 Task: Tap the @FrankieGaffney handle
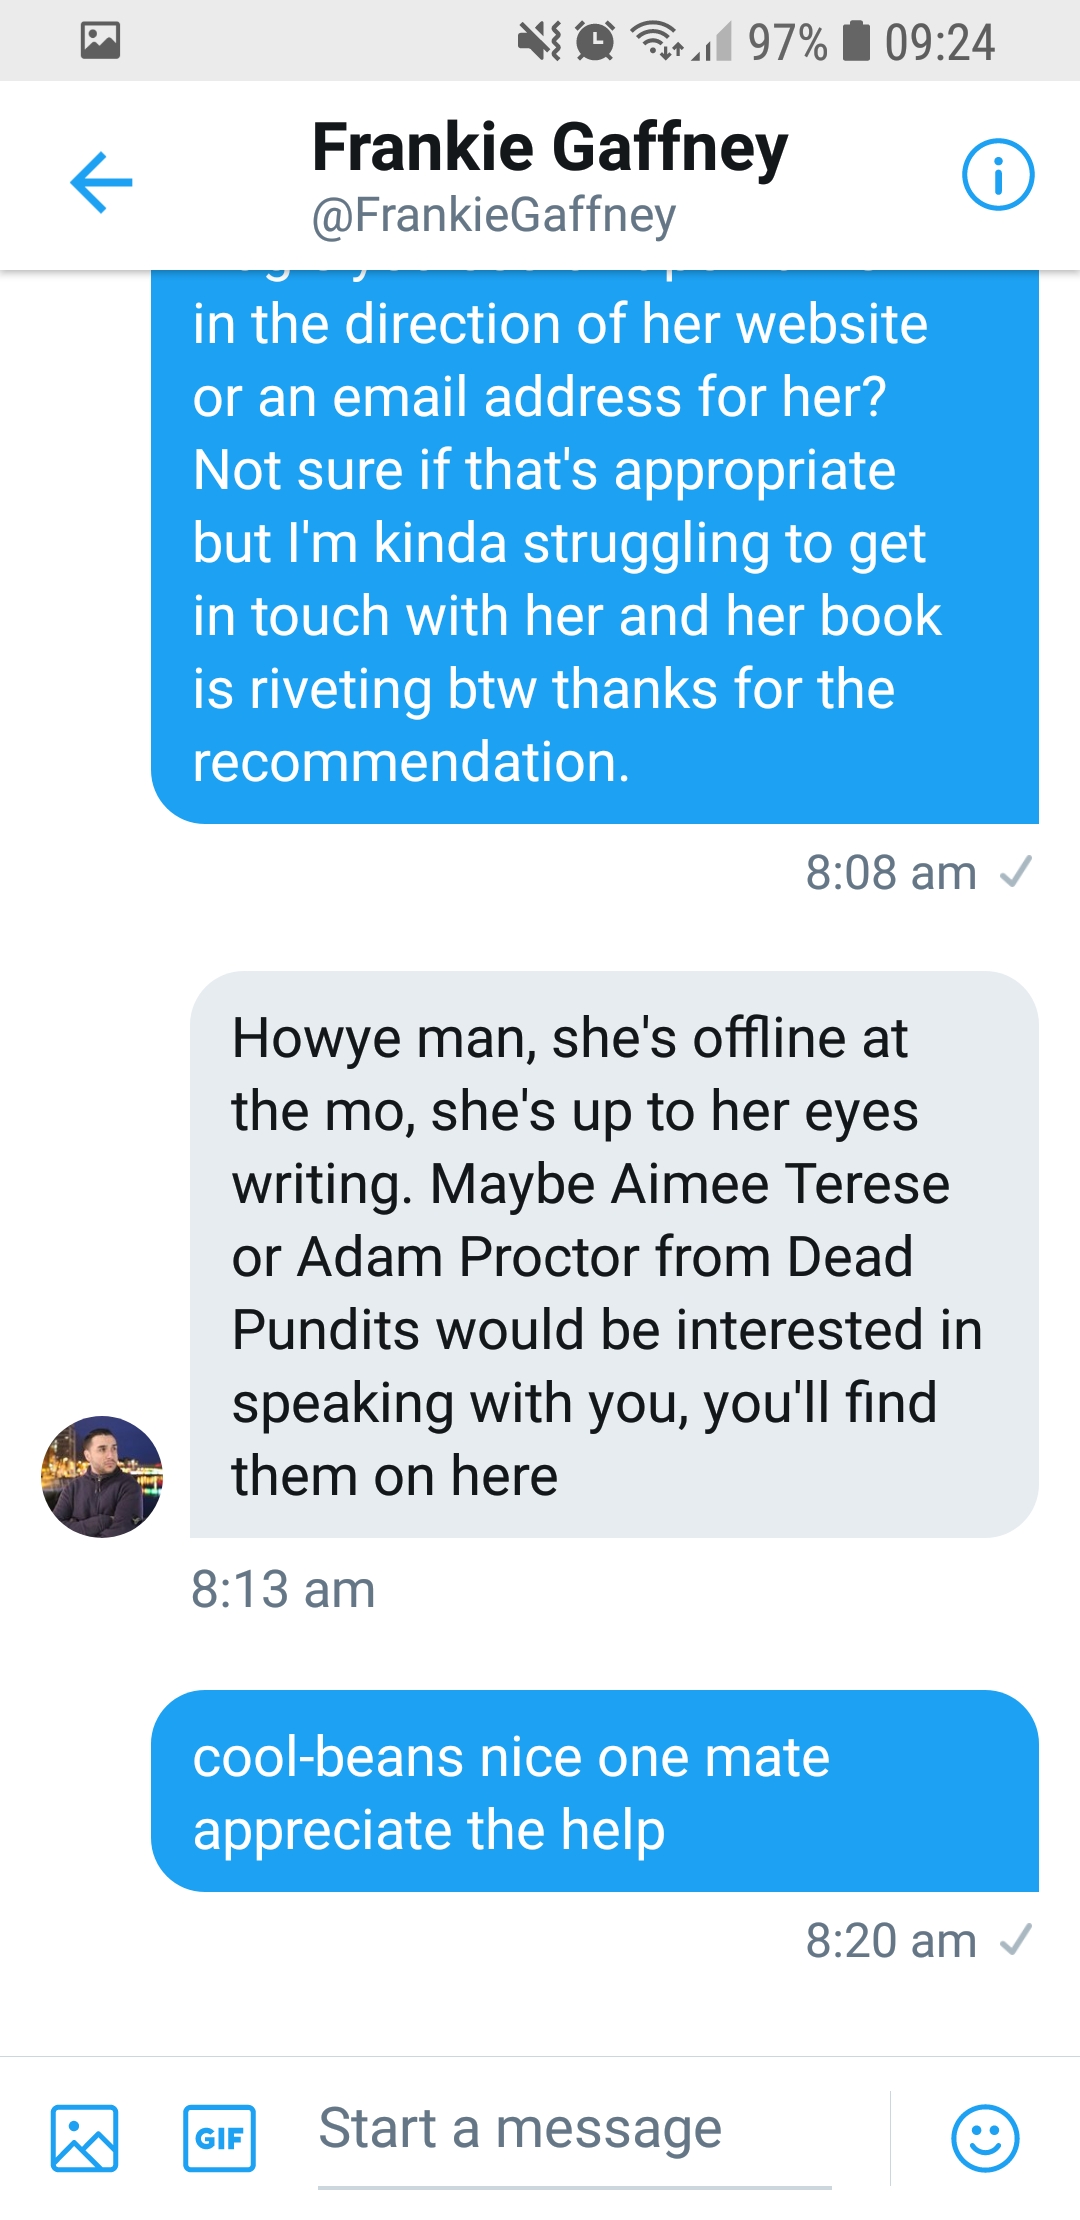click(x=494, y=215)
